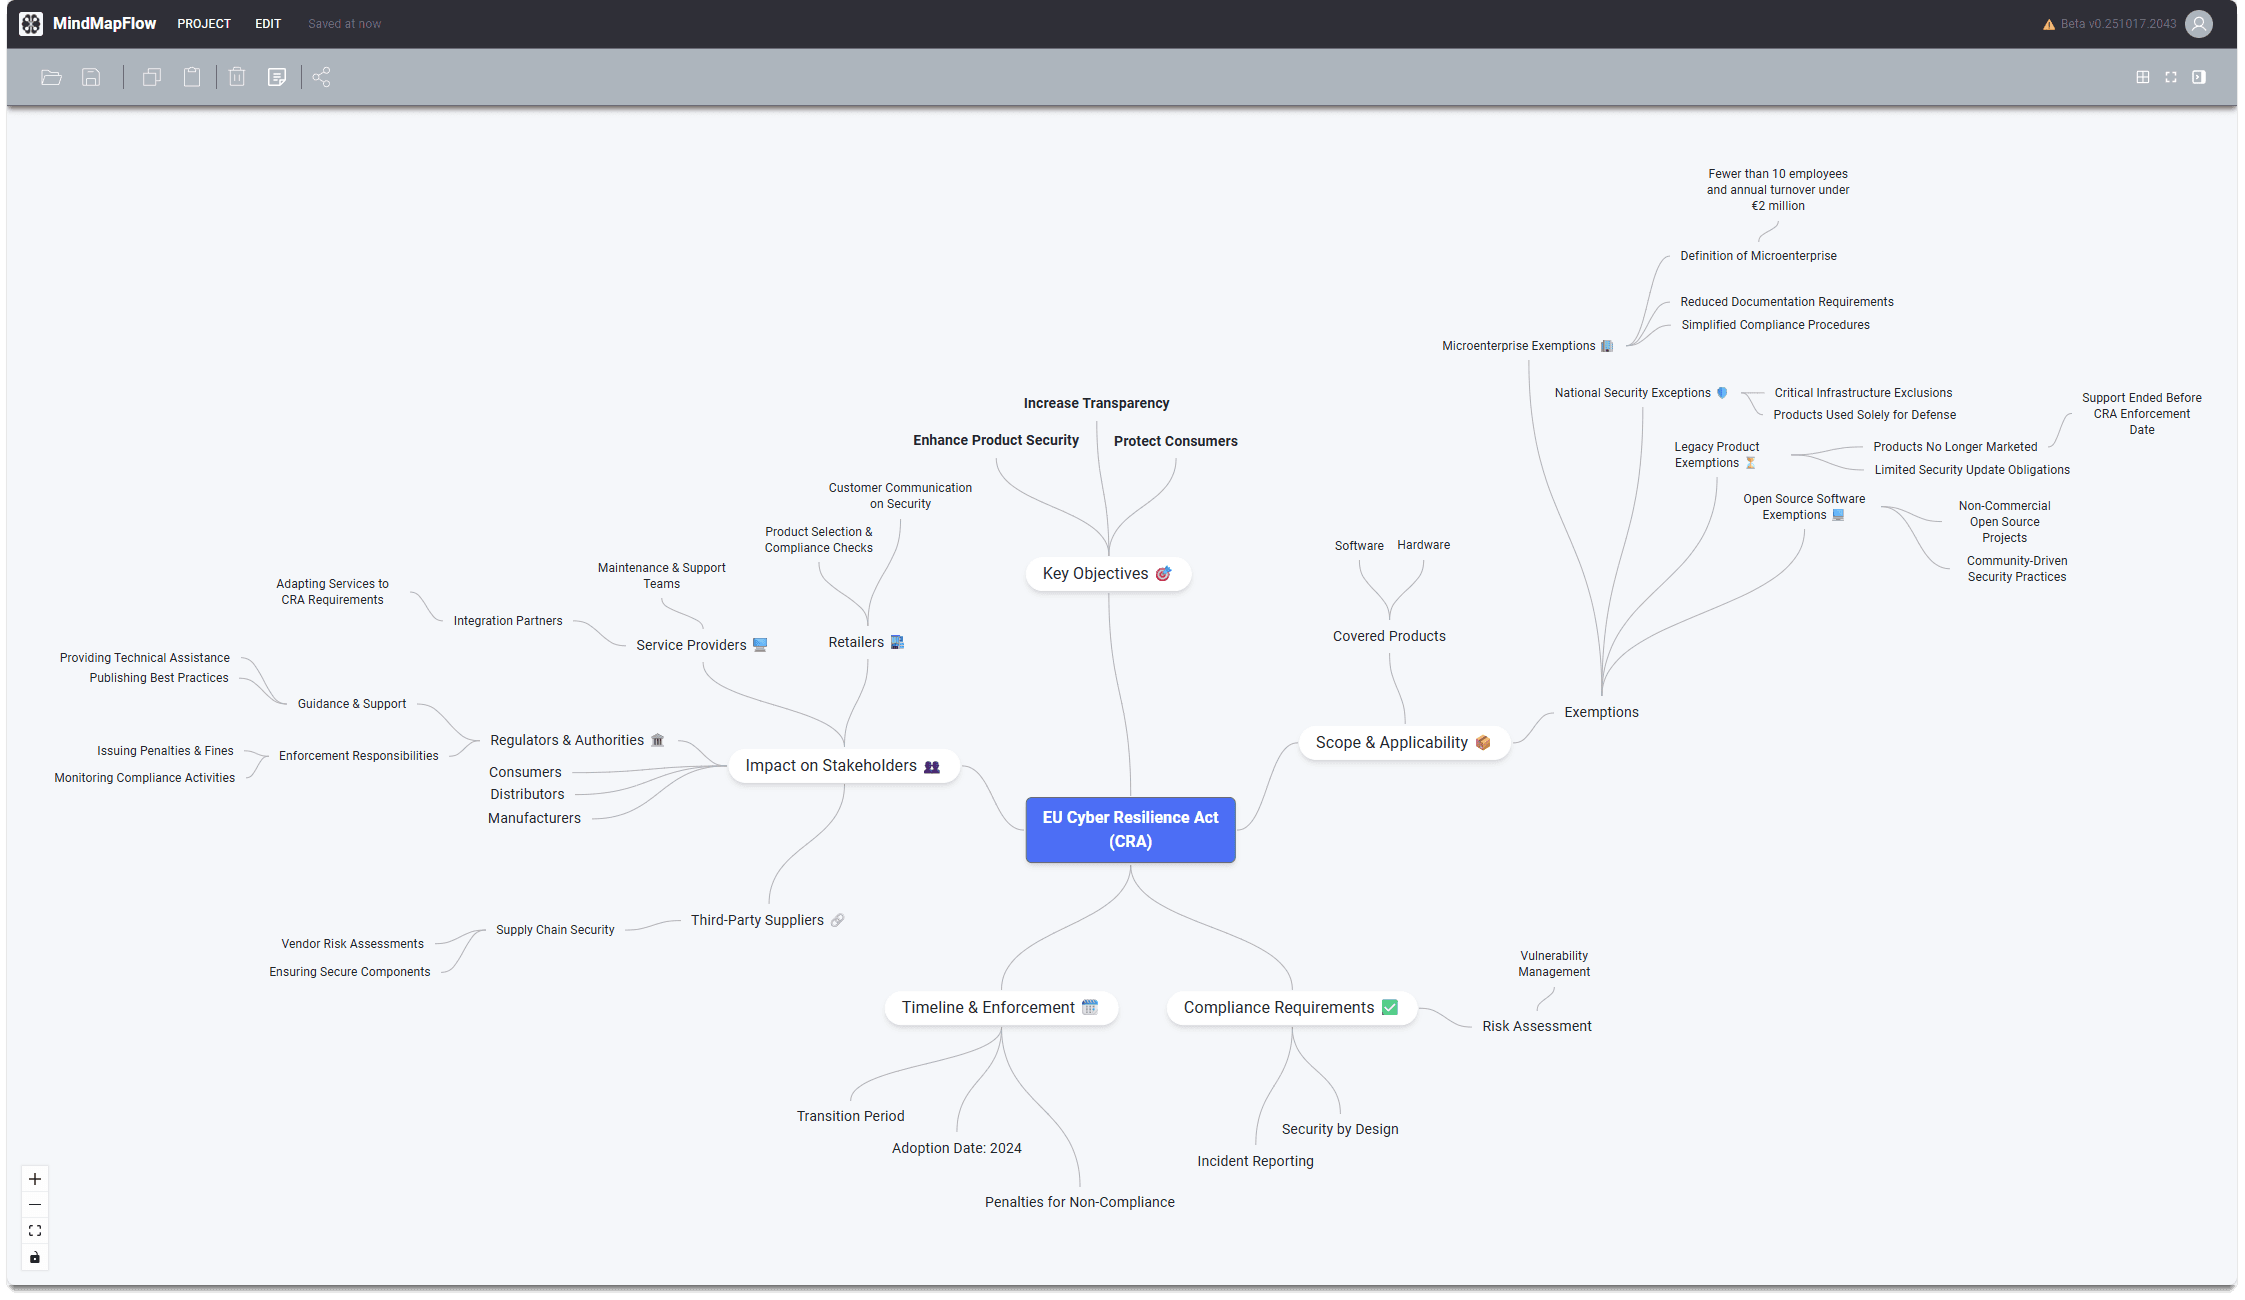Open the user profile avatar
The width and height of the screenshot is (2245, 1300).
pos(2198,23)
